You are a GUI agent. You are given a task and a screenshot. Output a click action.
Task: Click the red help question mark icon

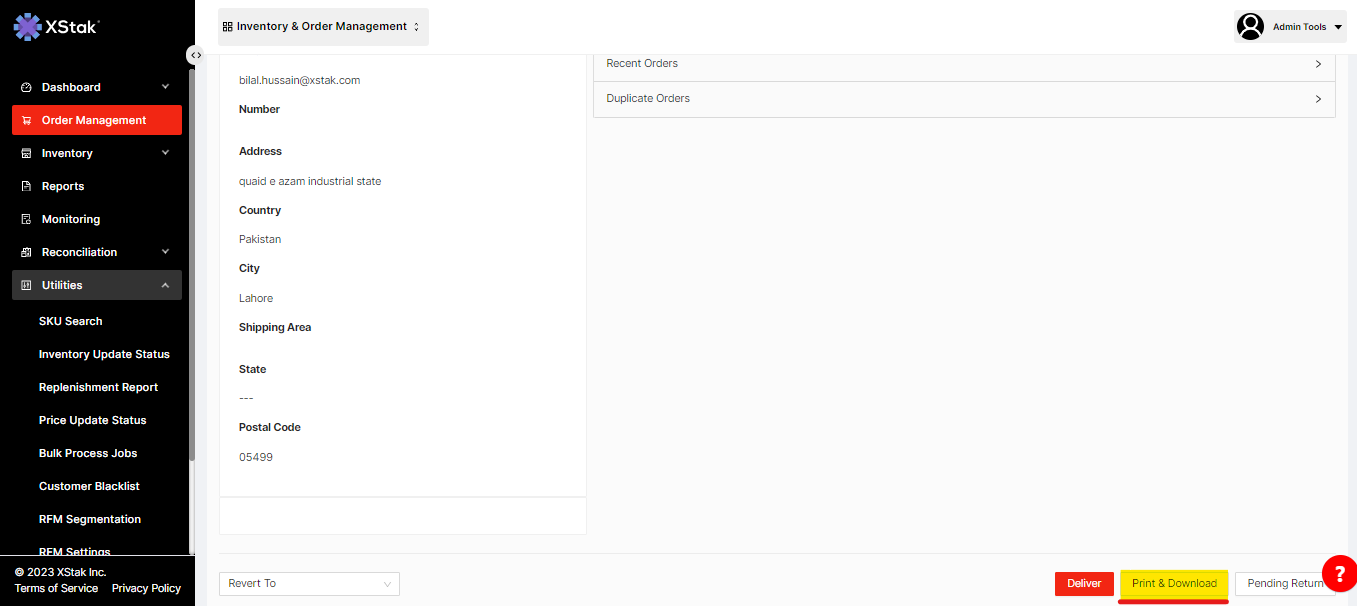click(1338, 574)
